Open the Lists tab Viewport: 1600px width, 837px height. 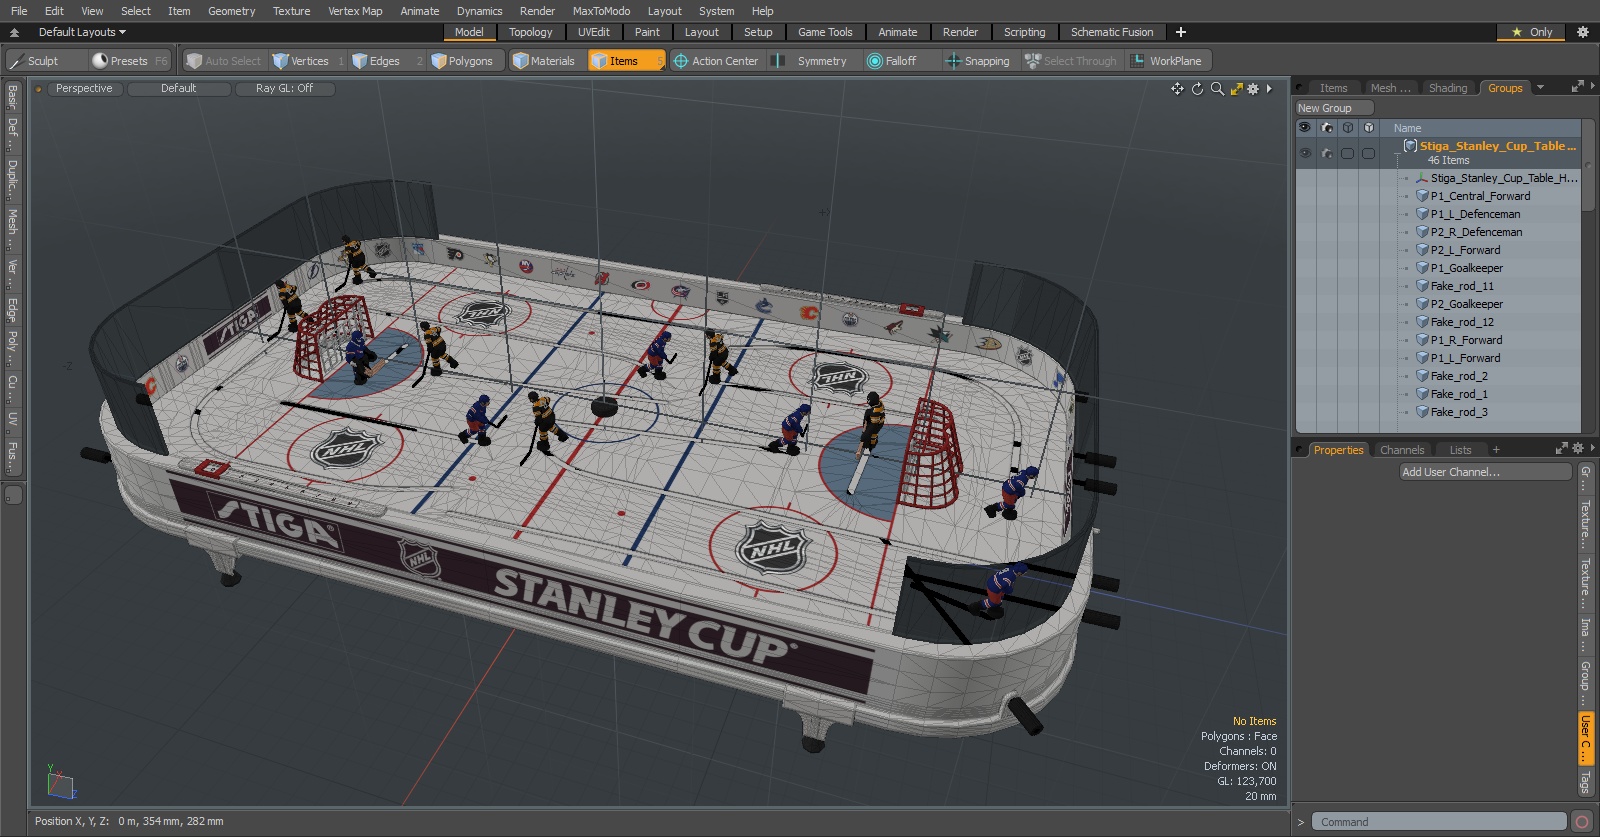(1461, 450)
